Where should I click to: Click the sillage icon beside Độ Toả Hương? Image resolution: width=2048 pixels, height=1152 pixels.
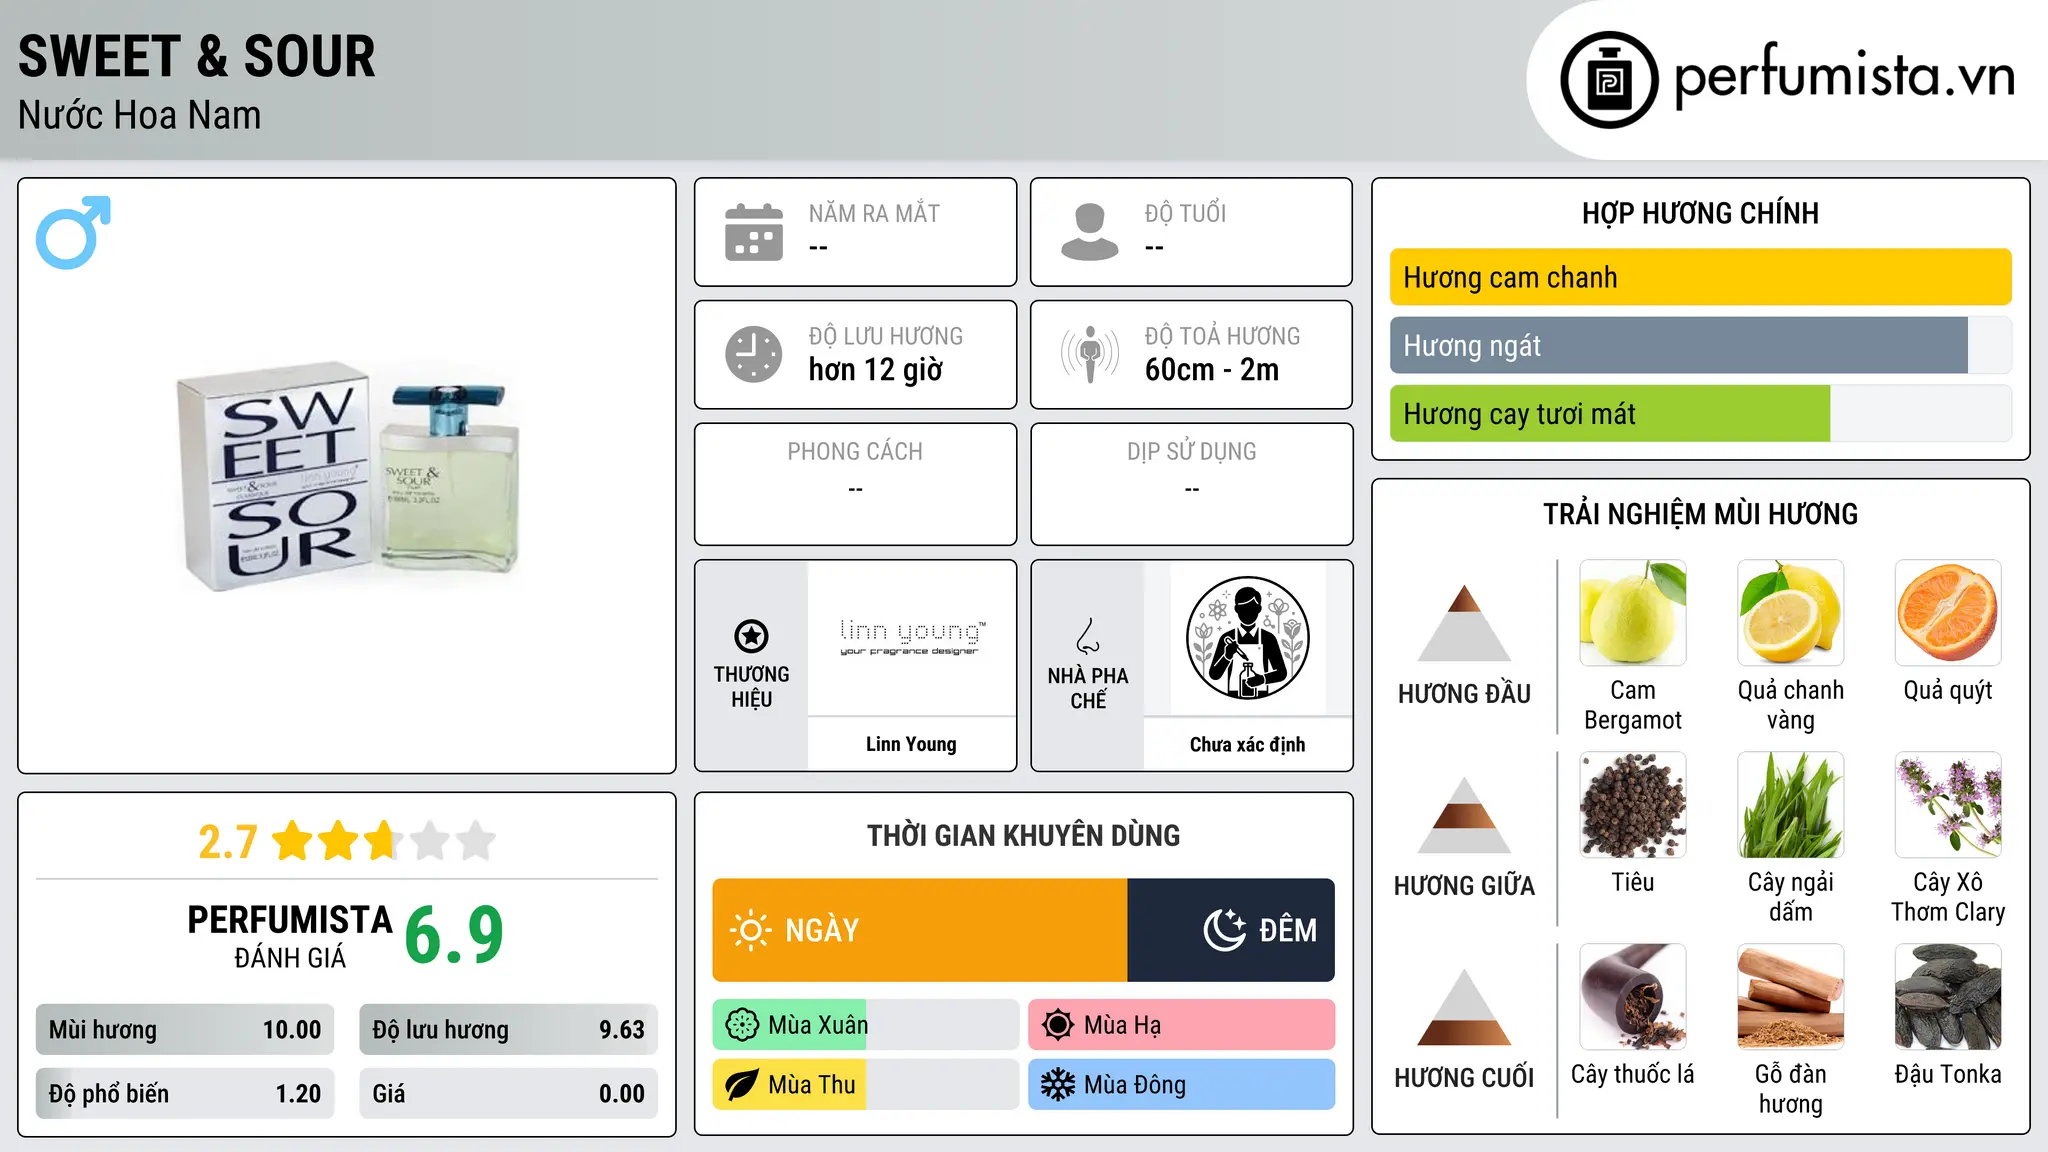click(1090, 354)
